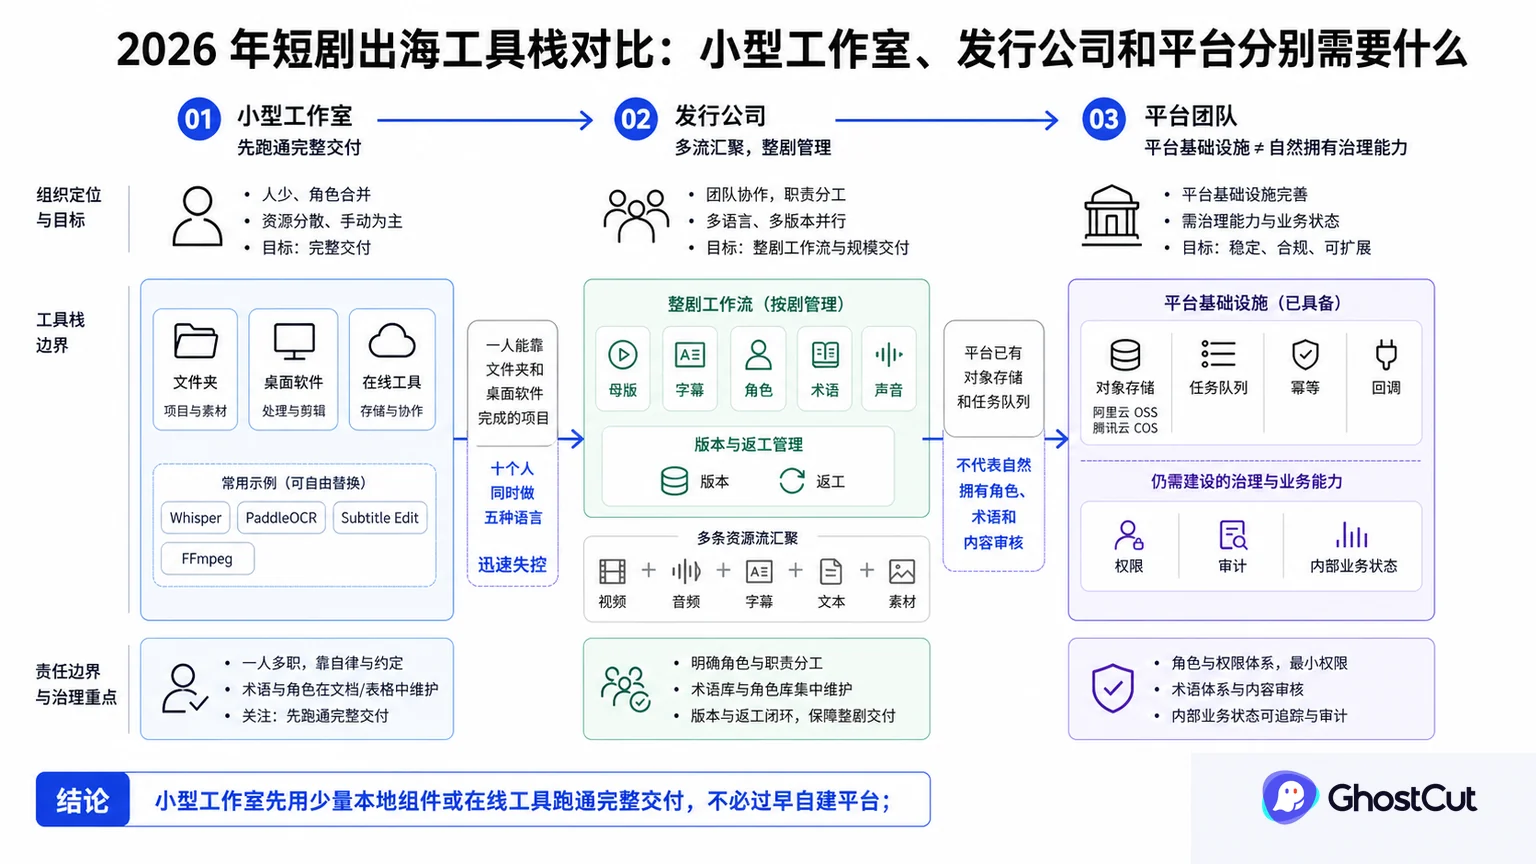Select the 任务队列 list icon
Image resolution: width=1536 pixels, height=864 pixels.
(x=1218, y=354)
